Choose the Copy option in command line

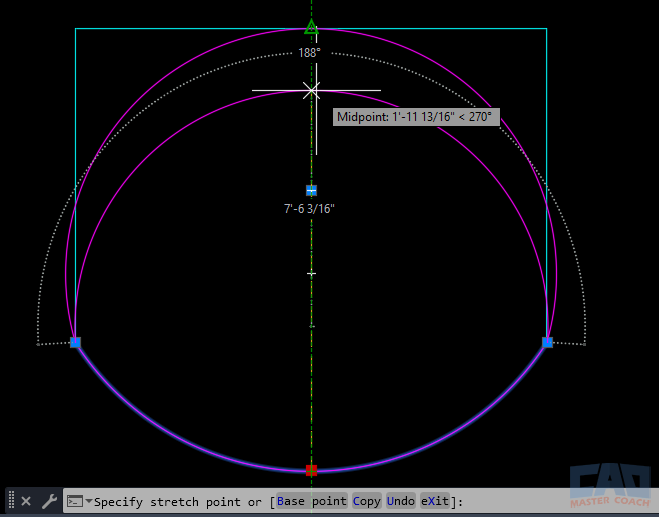tap(366, 501)
